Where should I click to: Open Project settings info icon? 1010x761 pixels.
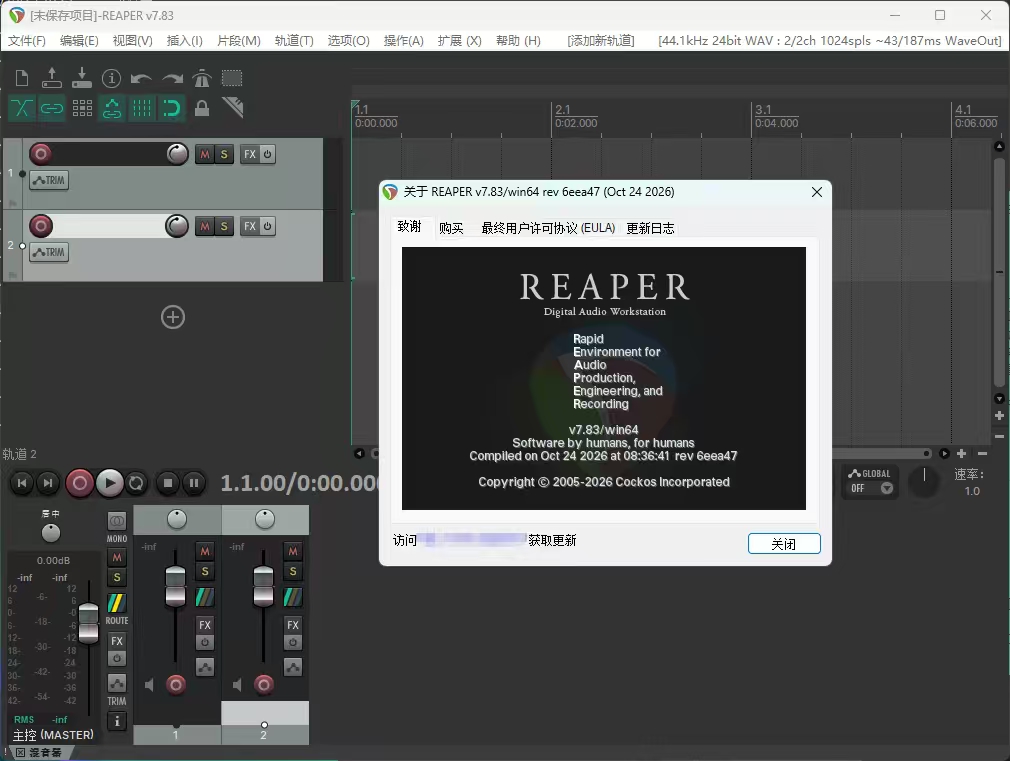tap(111, 79)
